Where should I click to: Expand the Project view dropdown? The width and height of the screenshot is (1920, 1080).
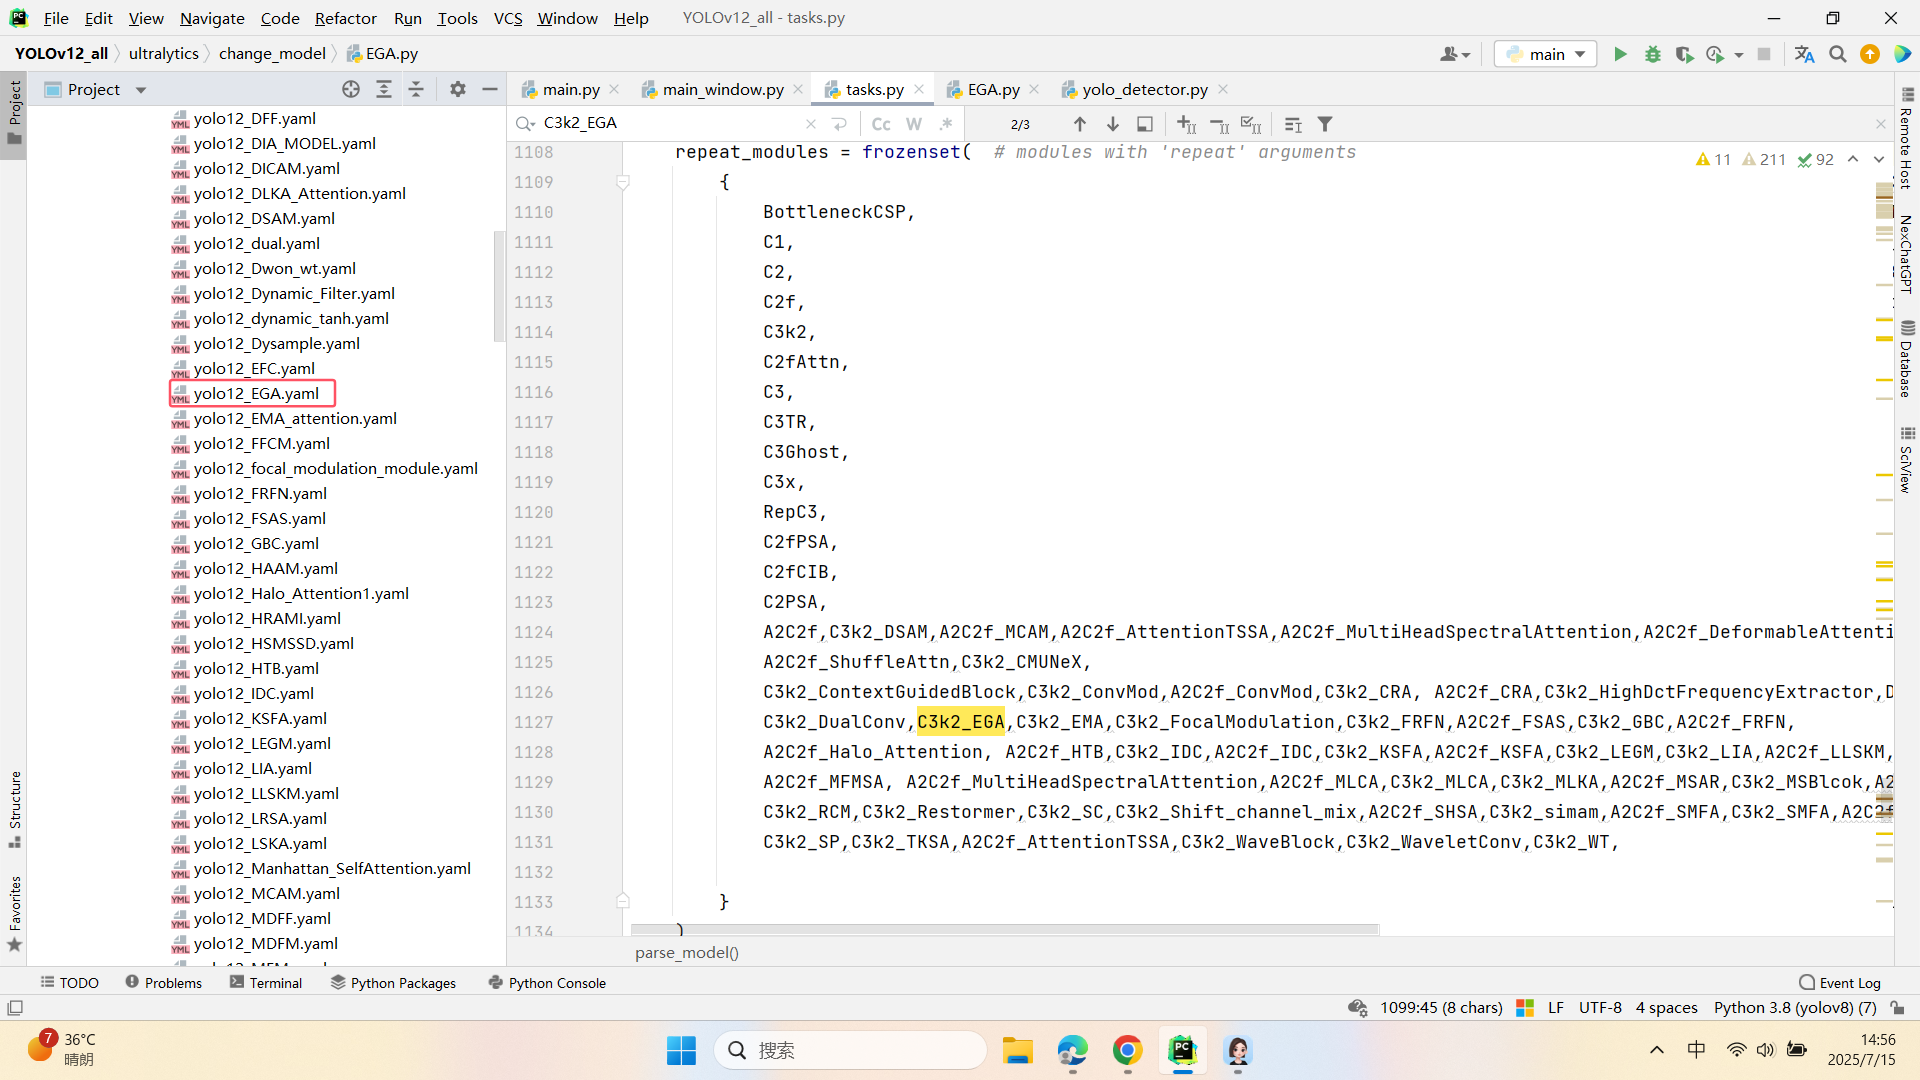point(141,90)
